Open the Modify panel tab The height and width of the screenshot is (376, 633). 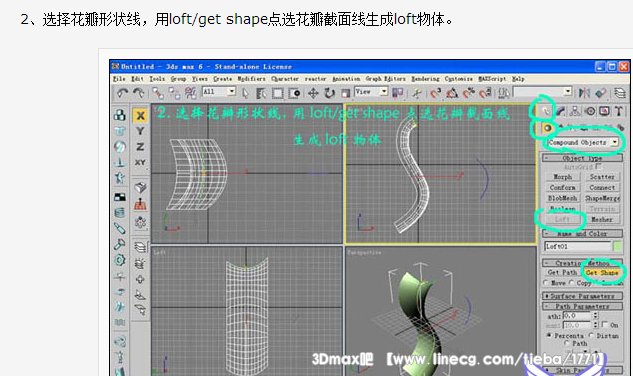point(561,111)
